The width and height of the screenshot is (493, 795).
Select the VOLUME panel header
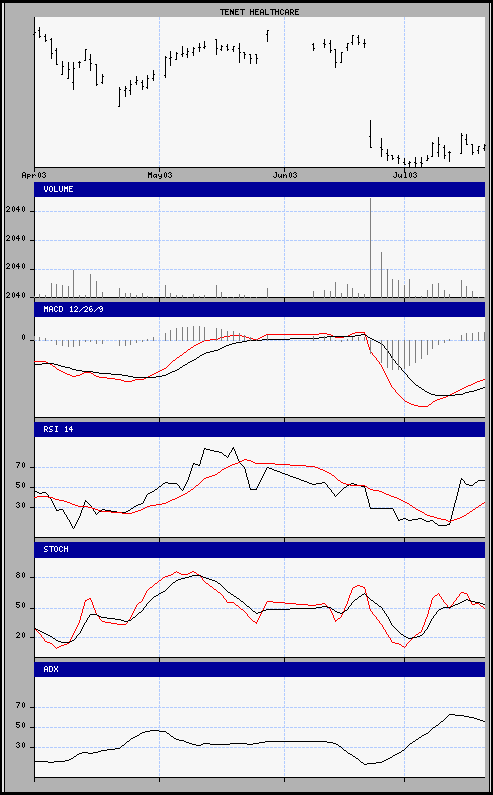(259, 189)
